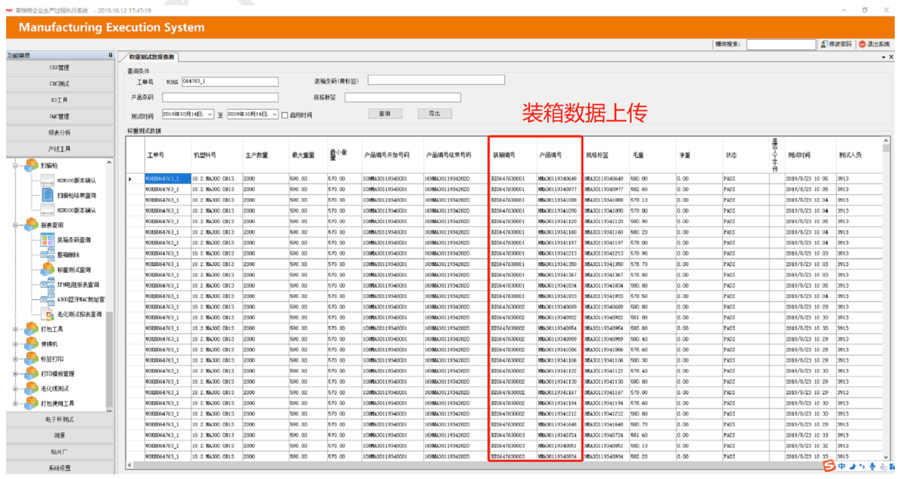Click the Sogou input method tray icon
The height and width of the screenshot is (479, 900).
[x=829, y=466]
